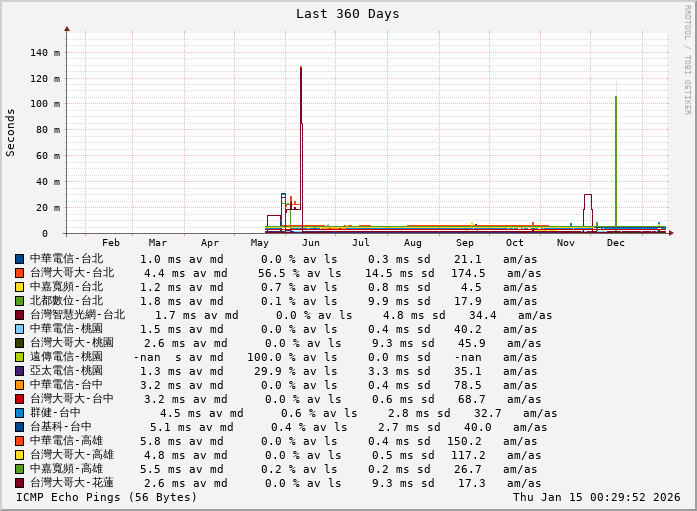
Task: Select the 台灣大哥大-花蓮 legend color swatch
Action: pos(20,483)
